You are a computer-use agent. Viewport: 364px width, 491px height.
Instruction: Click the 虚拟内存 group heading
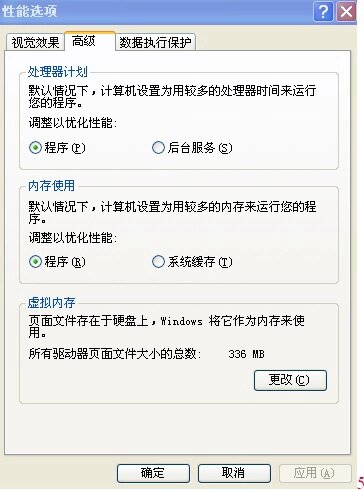[51, 303]
